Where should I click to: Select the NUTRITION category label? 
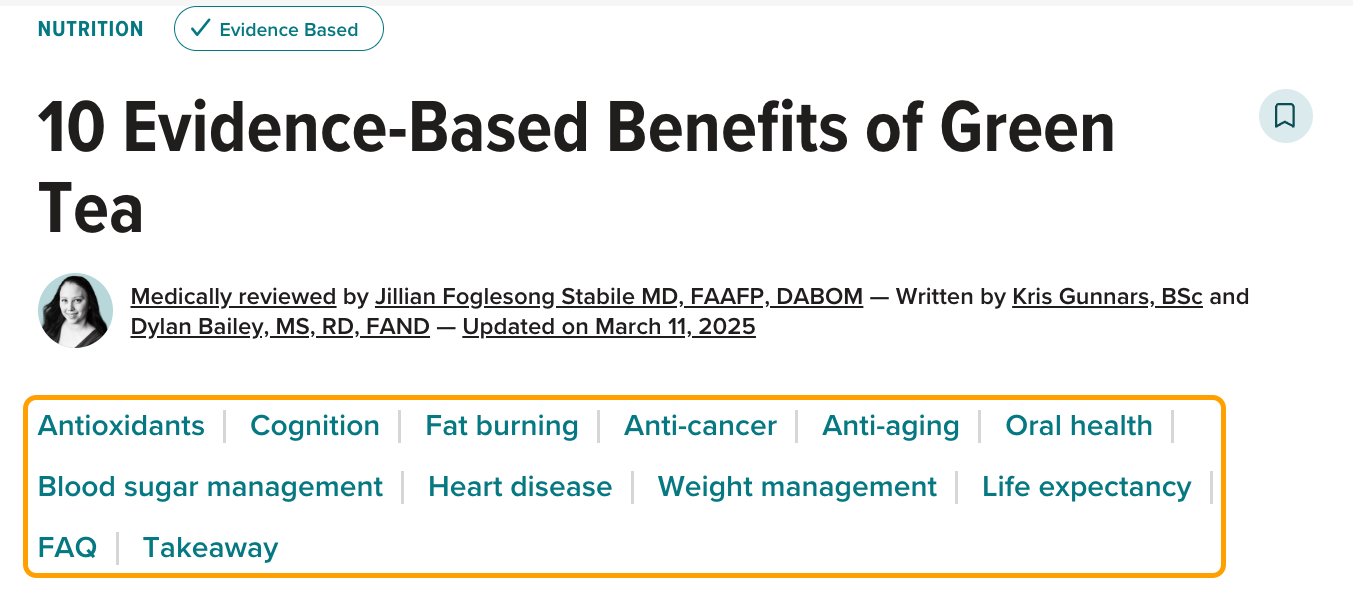pyautogui.click(x=90, y=29)
